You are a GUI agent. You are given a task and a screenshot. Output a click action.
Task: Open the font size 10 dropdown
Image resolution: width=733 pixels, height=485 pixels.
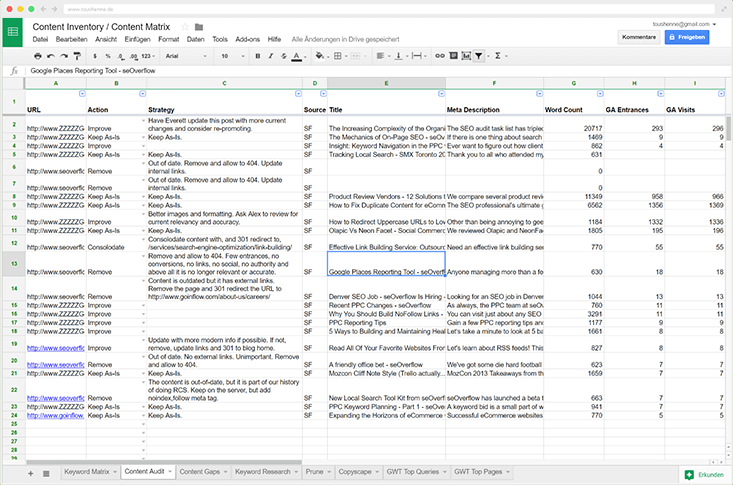tap(228, 56)
